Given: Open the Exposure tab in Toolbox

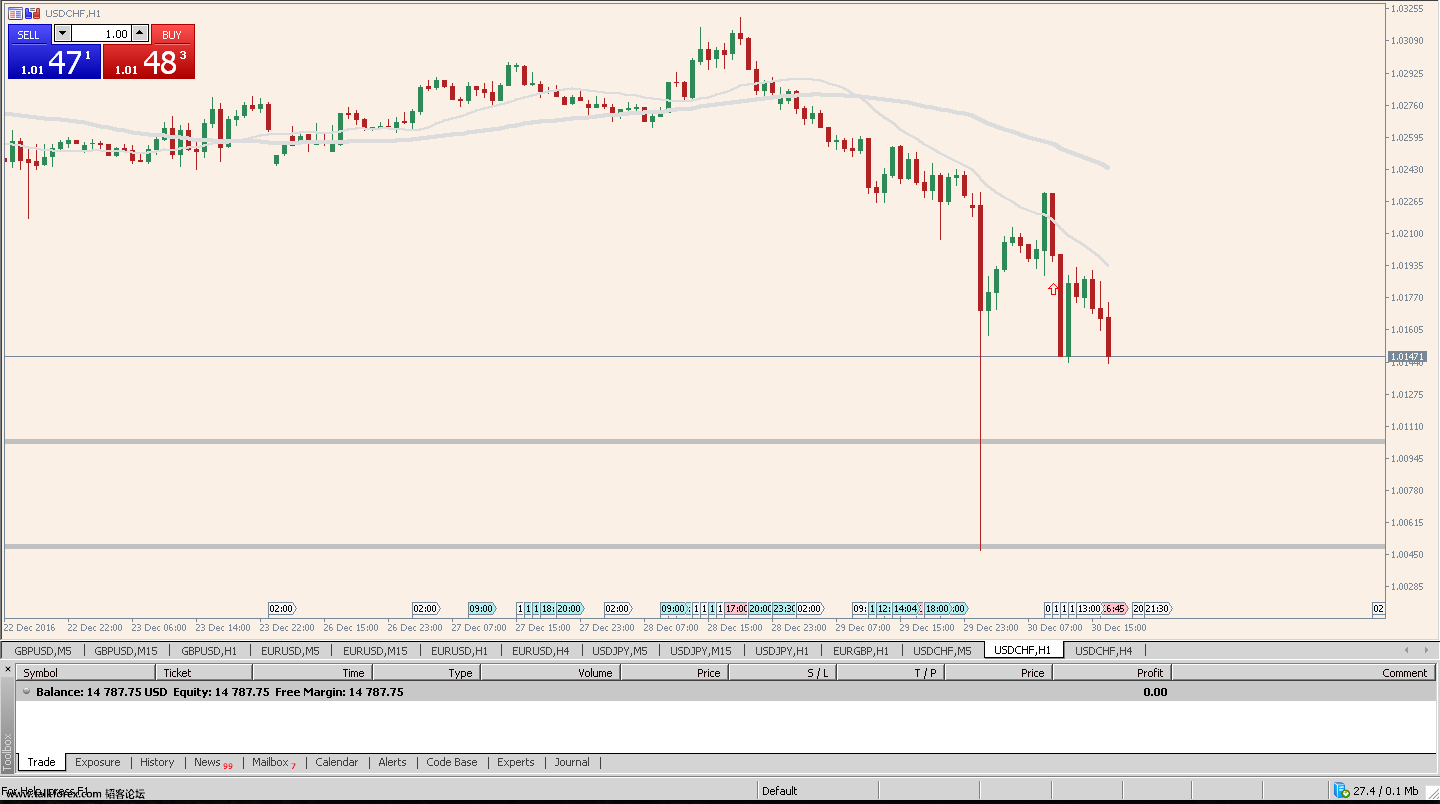Looking at the screenshot, I should click(97, 762).
